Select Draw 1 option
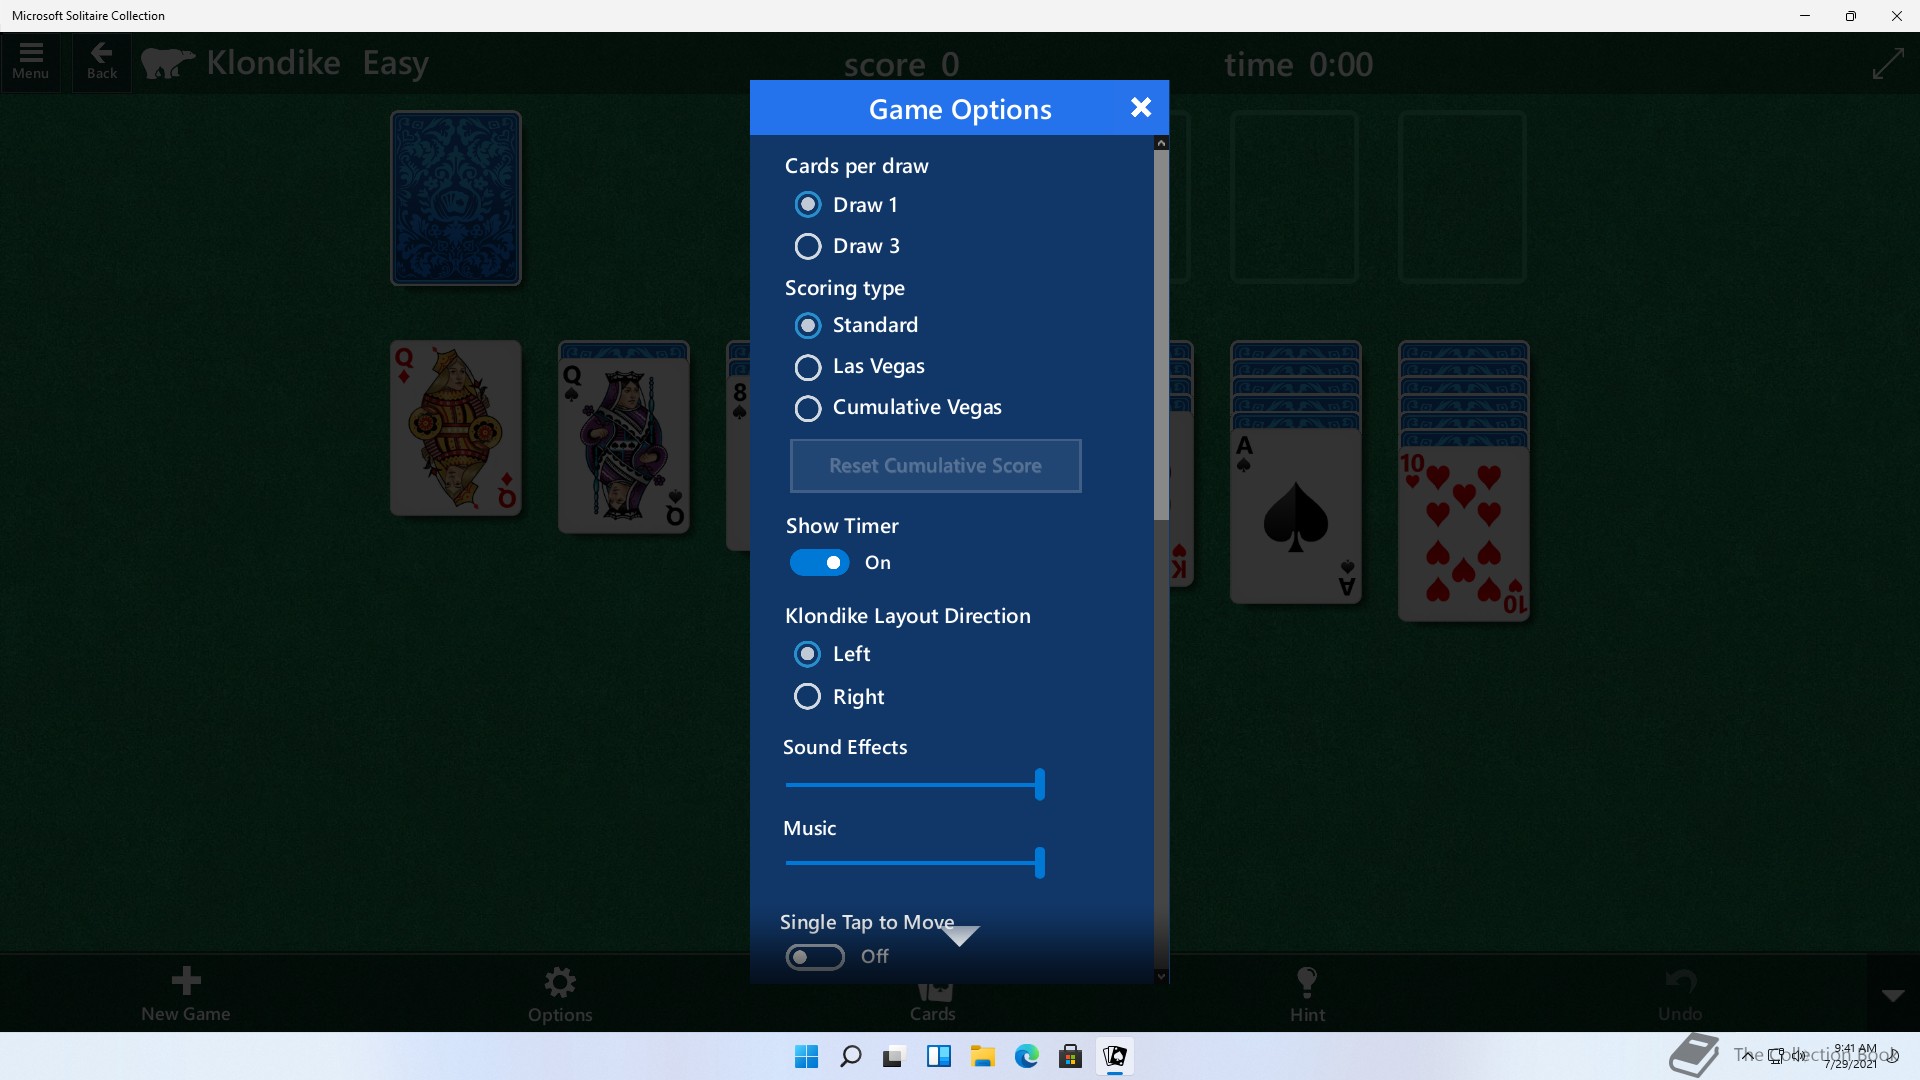 coord(808,205)
